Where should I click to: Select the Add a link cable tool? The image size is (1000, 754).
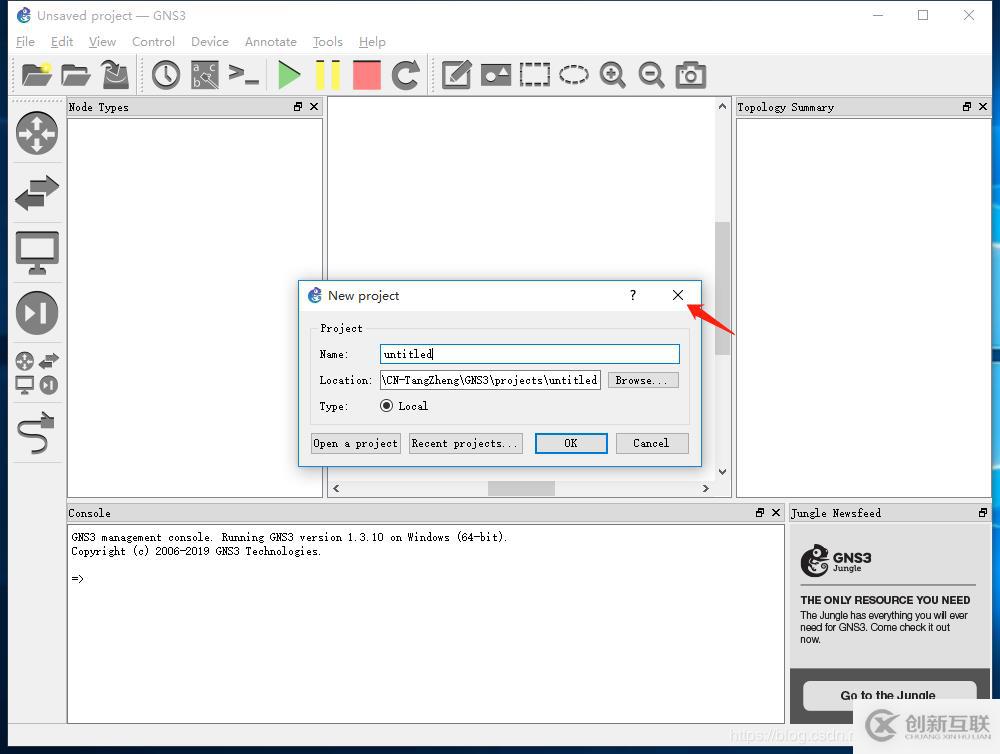tap(37, 432)
